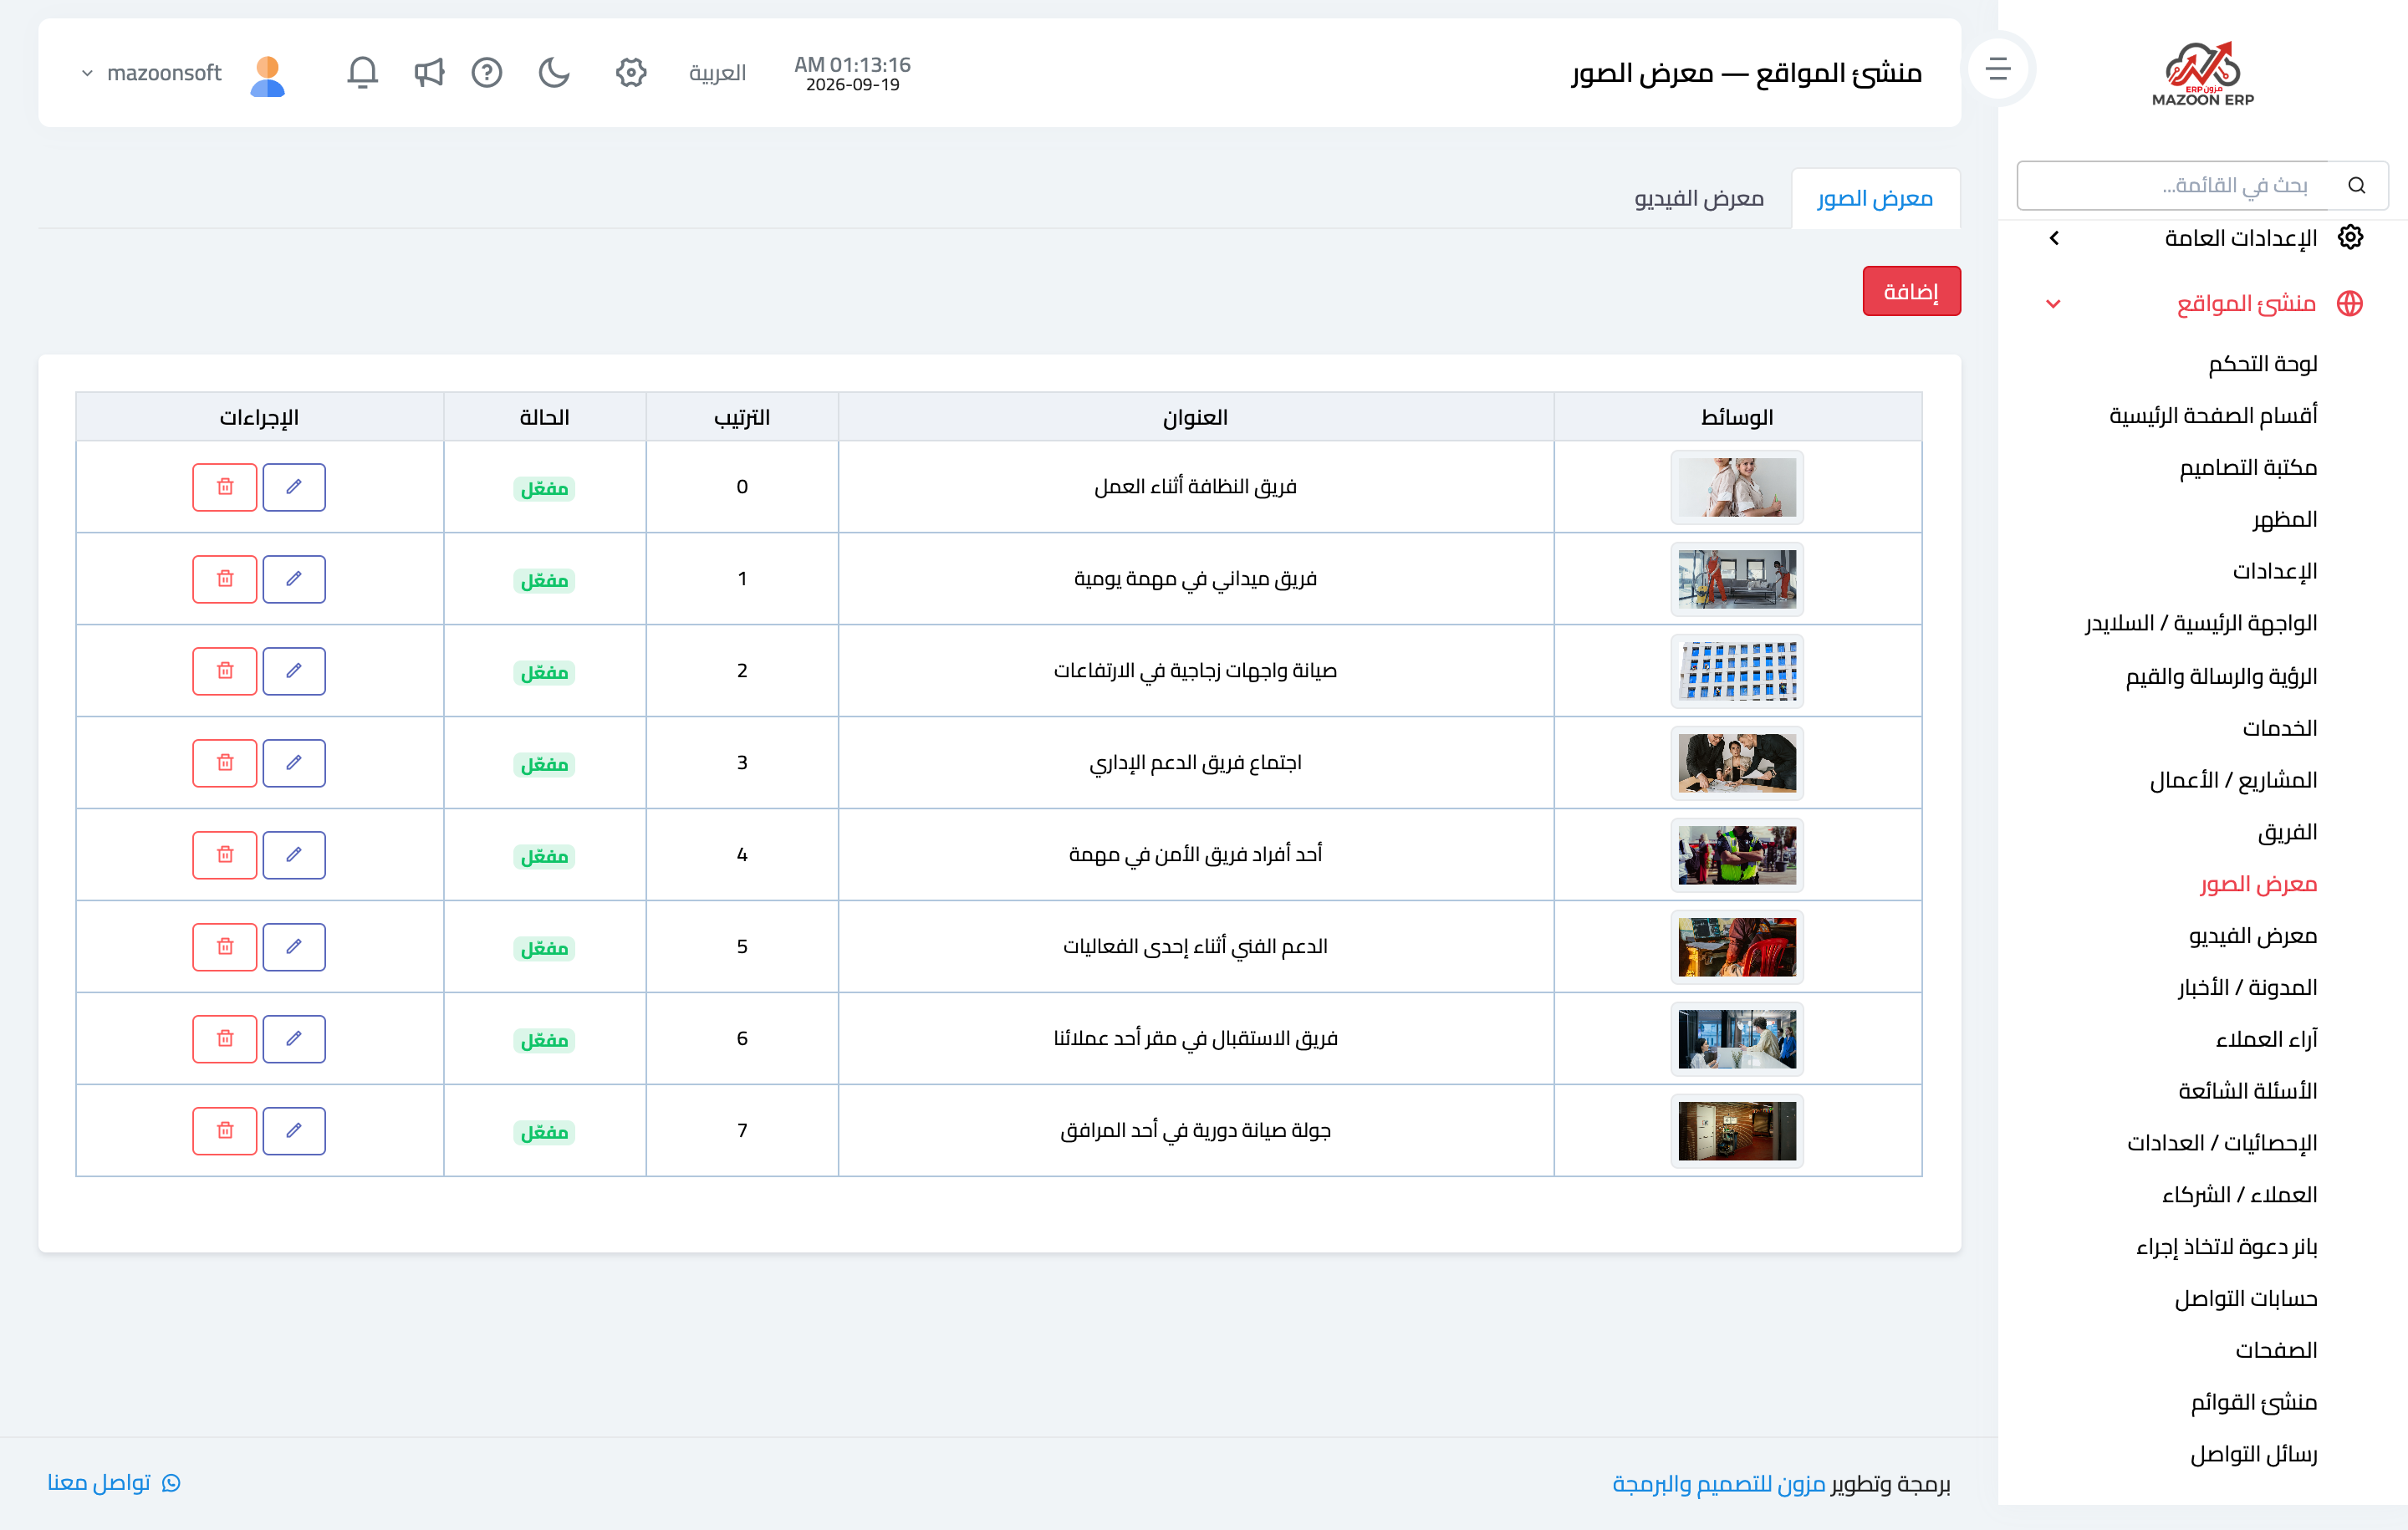
Task: Open منشئ القوائم in sidebar
Action: pyautogui.click(x=2253, y=1402)
